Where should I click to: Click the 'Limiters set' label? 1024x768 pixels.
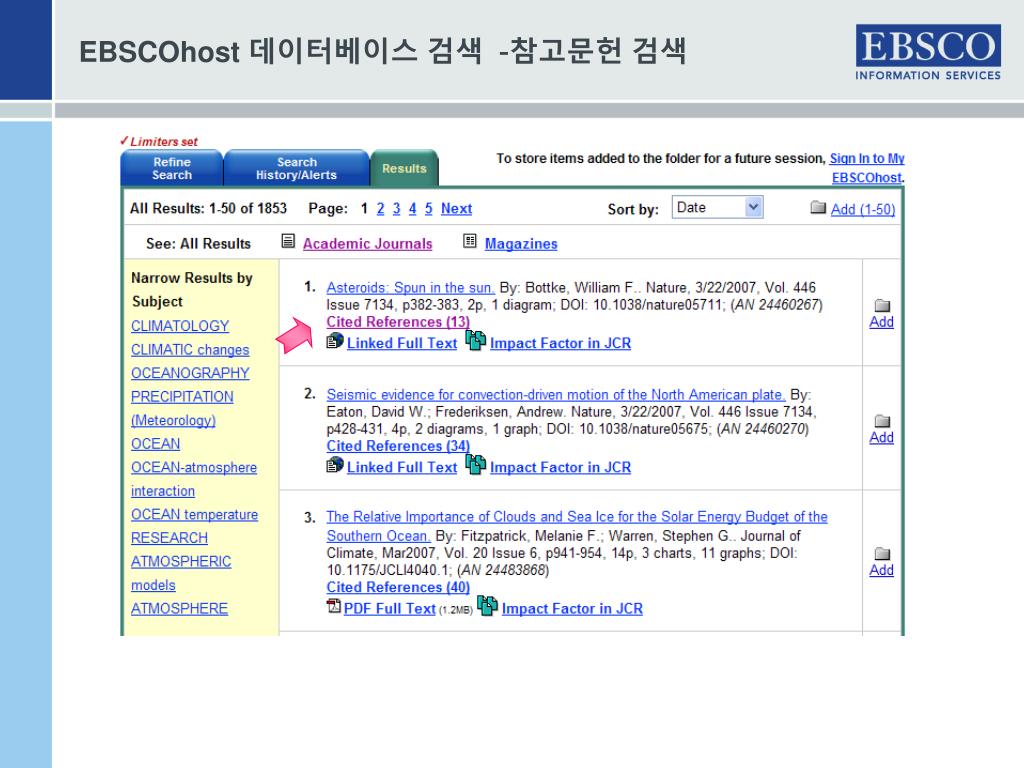[159, 141]
